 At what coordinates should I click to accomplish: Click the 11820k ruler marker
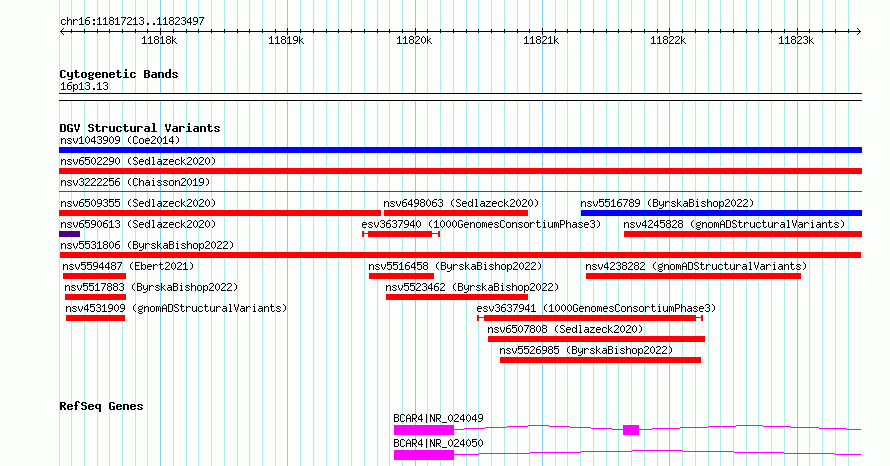(414, 40)
